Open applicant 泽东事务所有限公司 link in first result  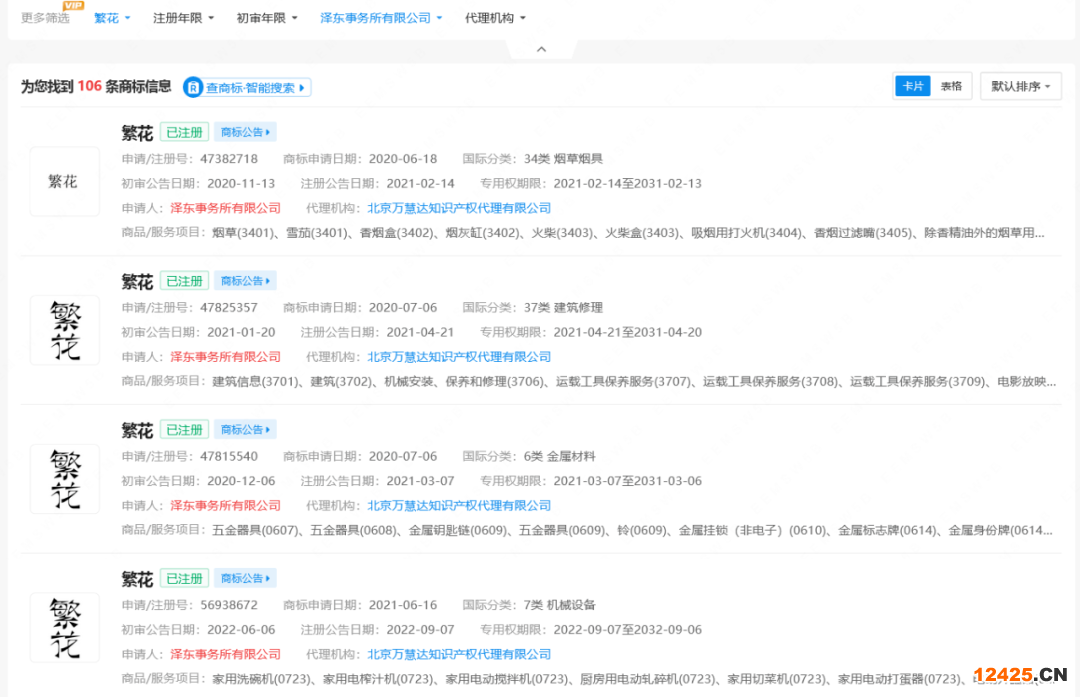coord(225,208)
